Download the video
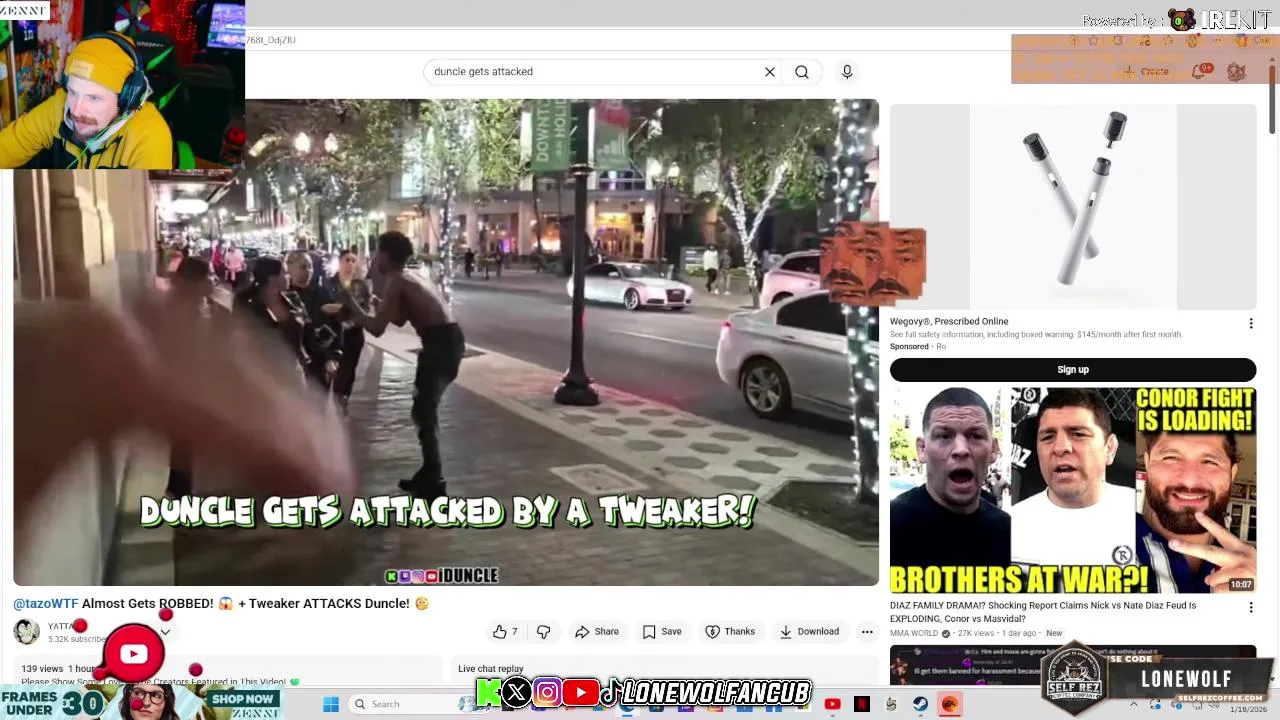Image resolution: width=1280 pixels, height=720 pixels. (809, 632)
